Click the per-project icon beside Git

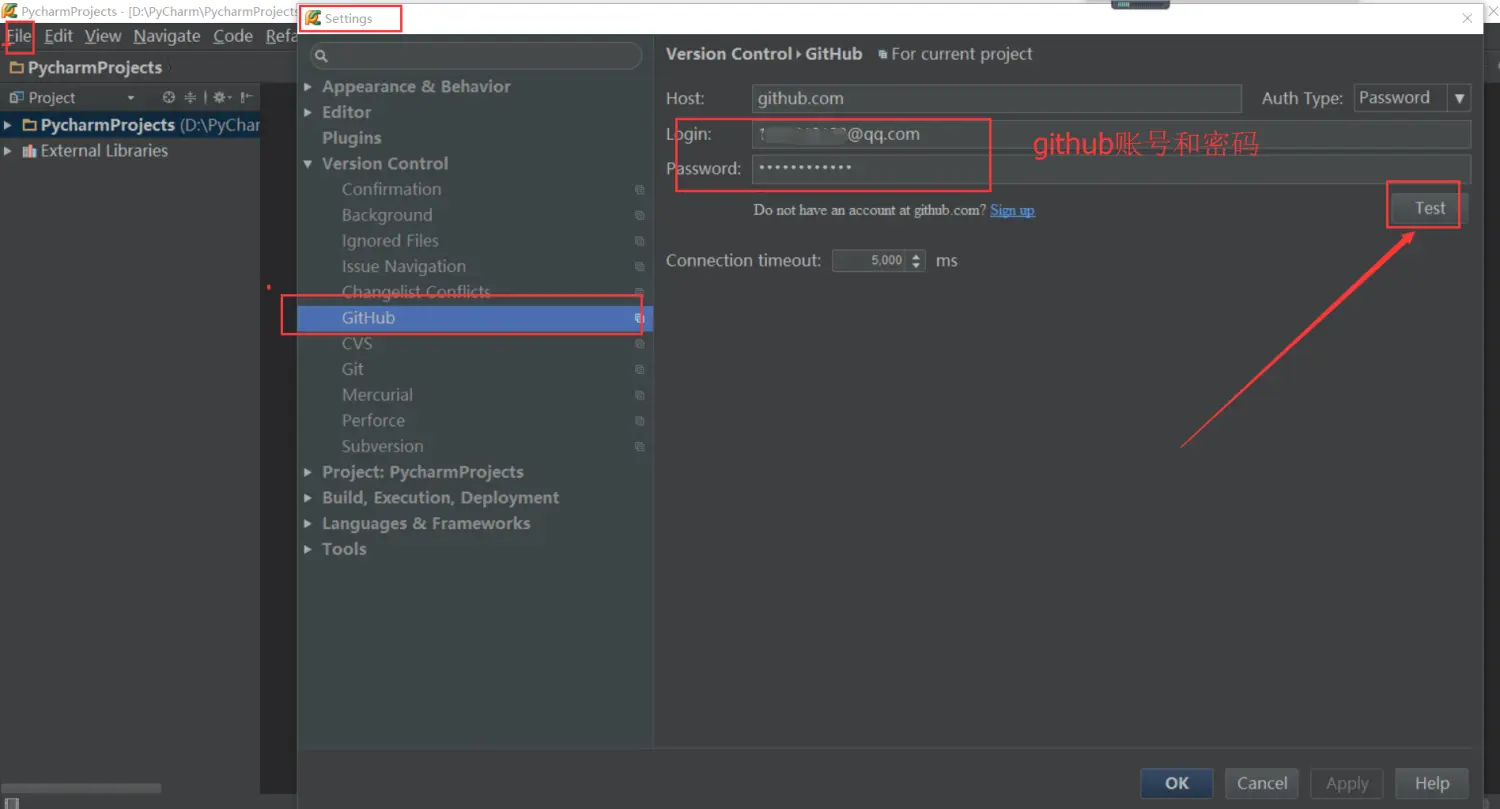point(640,370)
